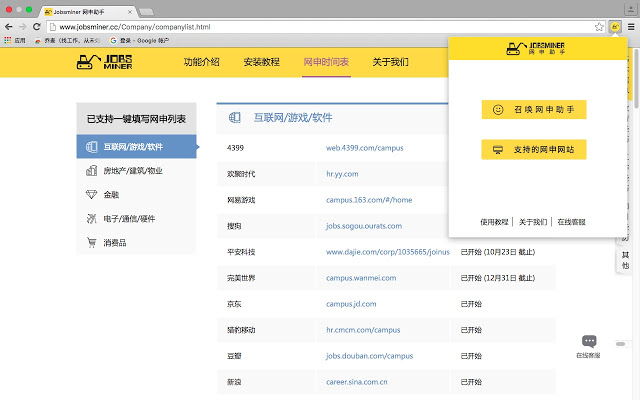Click the Jobsminer extension icon in toolbar
The height and width of the screenshot is (400, 640).
click(x=615, y=27)
